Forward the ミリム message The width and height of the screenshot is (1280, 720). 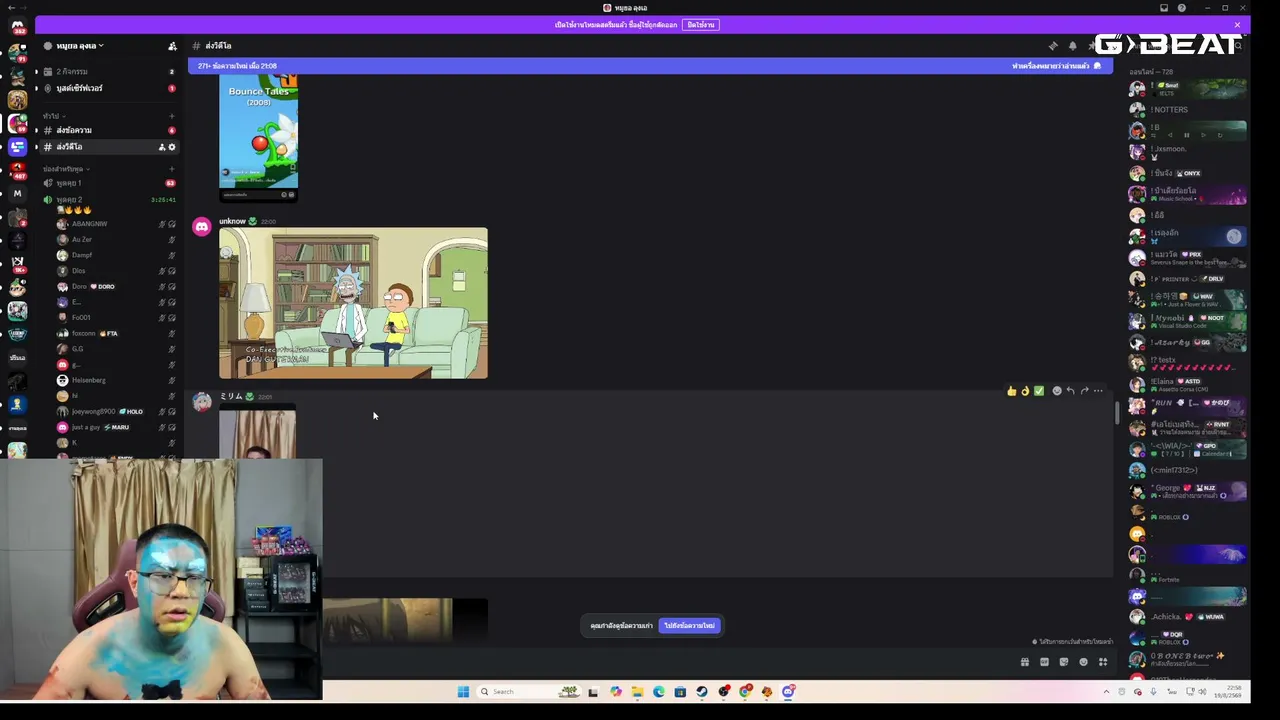1084,391
